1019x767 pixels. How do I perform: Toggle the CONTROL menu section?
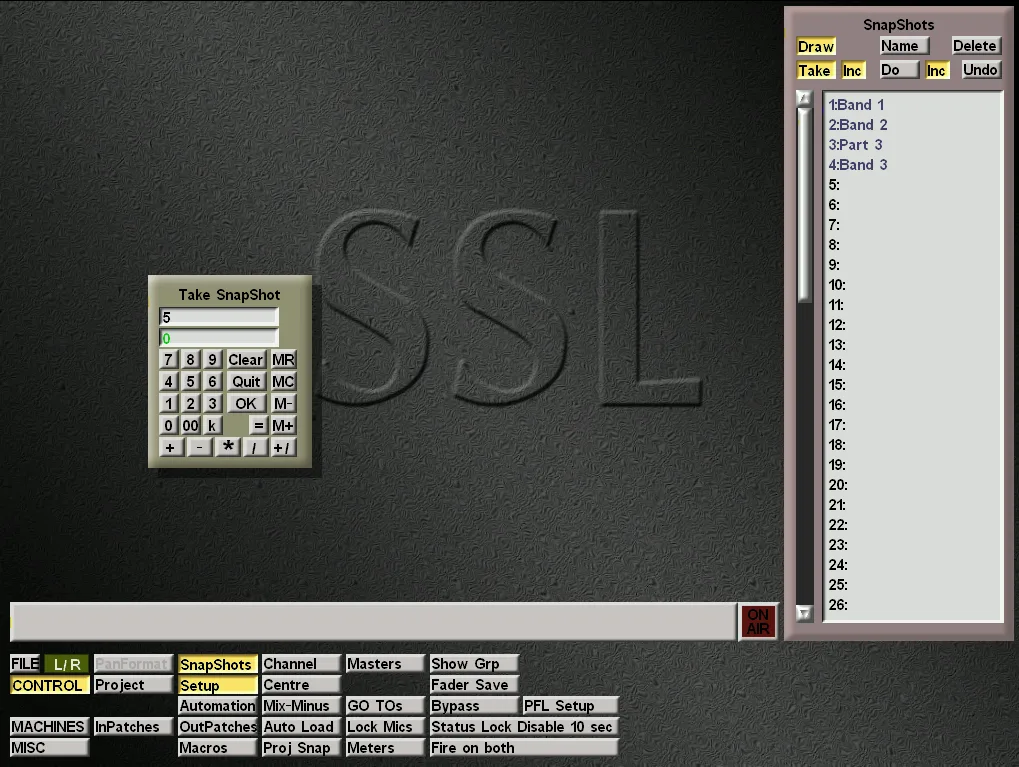(49, 685)
